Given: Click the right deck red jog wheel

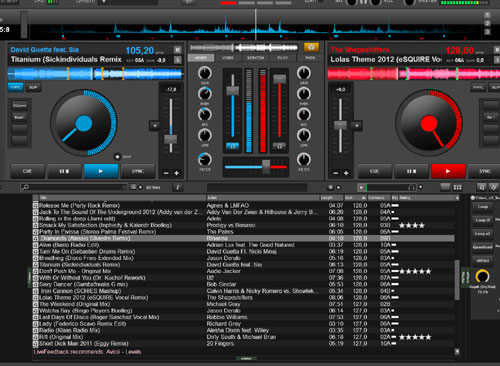Looking at the screenshot, I should point(429,123).
